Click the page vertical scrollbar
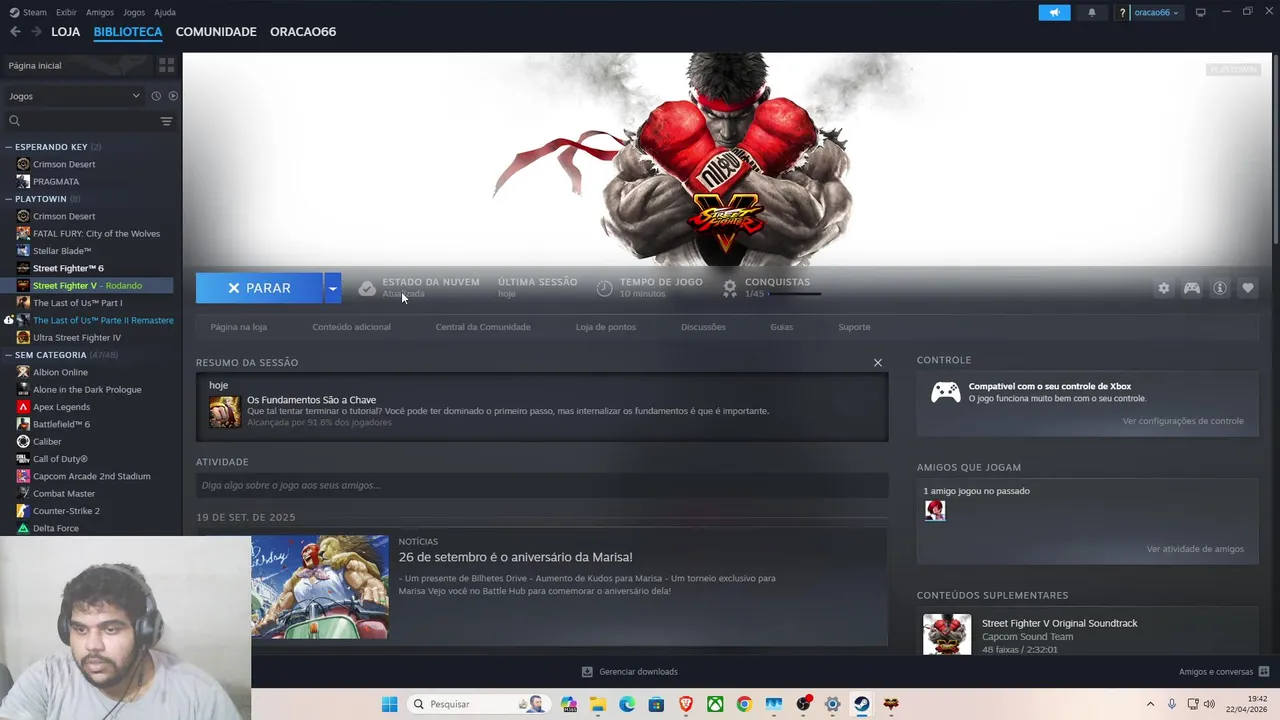Screen dimensions: 1280x720 (x=1275, y=150)
